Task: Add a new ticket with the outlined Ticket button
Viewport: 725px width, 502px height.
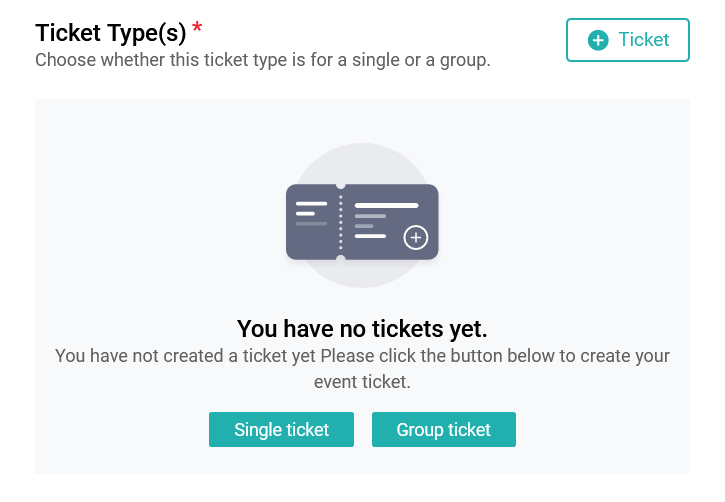Action: tap(627, 40)
